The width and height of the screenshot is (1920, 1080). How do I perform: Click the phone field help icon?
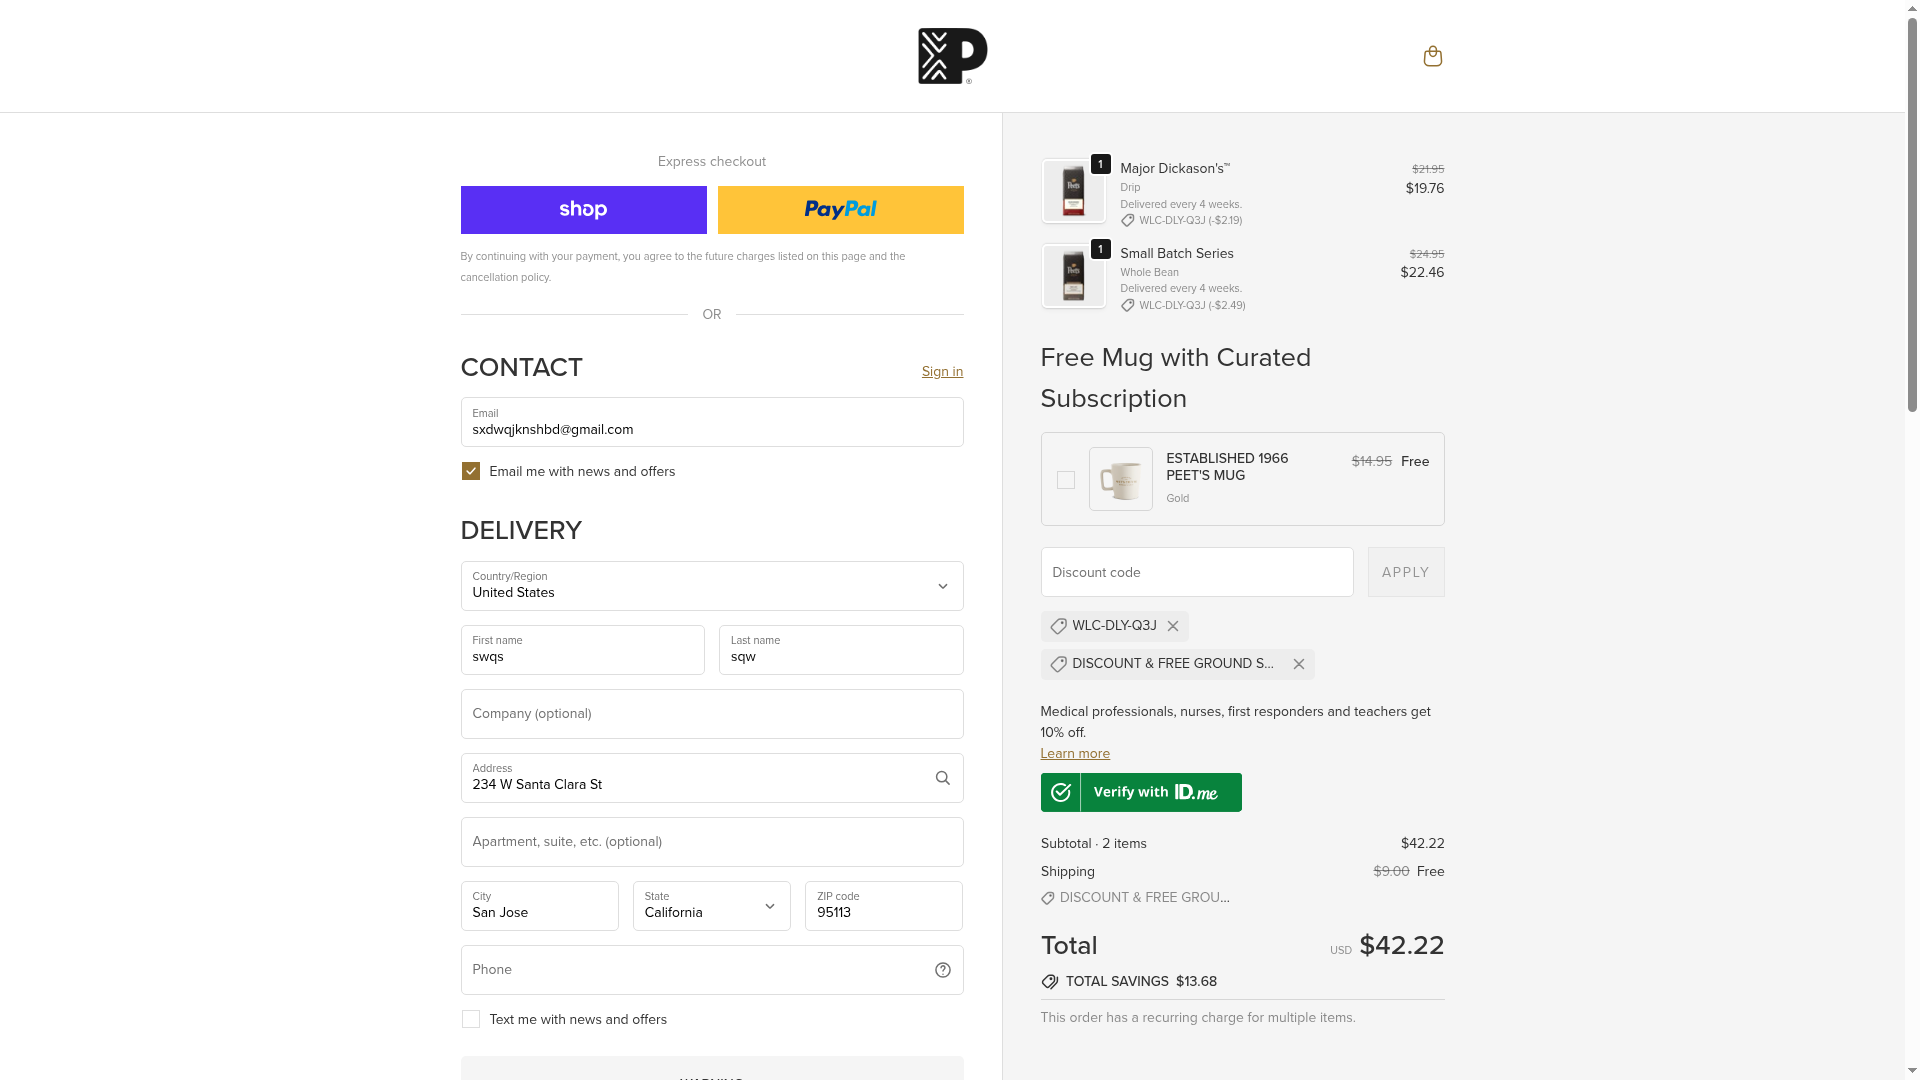pyautogui.click(x=942, y=970)
